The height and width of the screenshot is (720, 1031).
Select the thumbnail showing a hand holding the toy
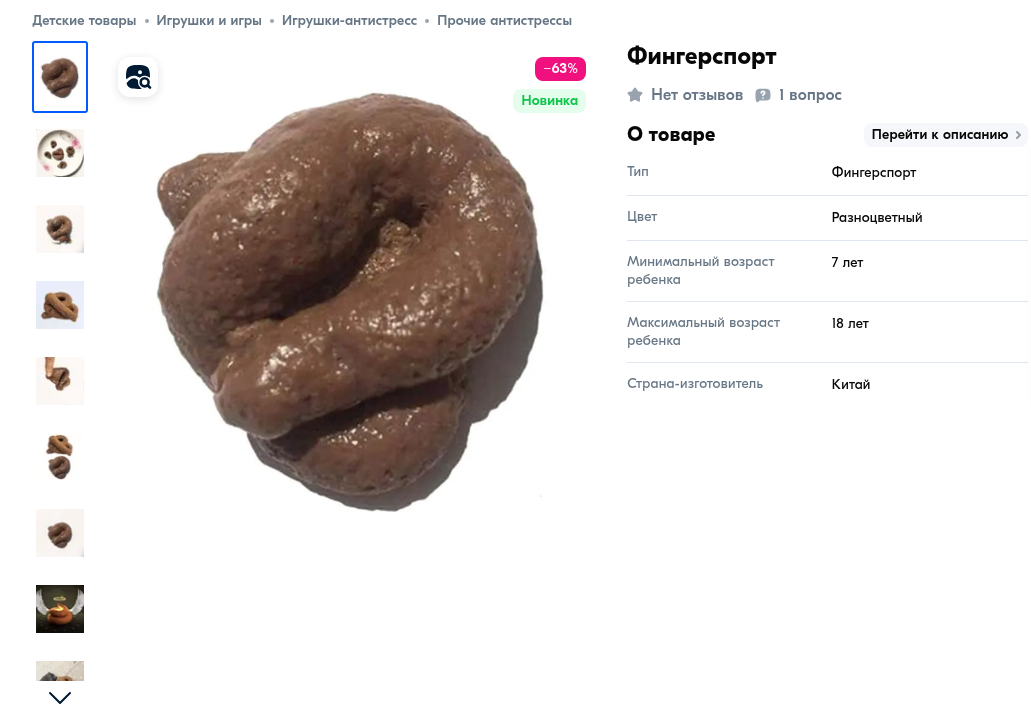pos(60,381)
